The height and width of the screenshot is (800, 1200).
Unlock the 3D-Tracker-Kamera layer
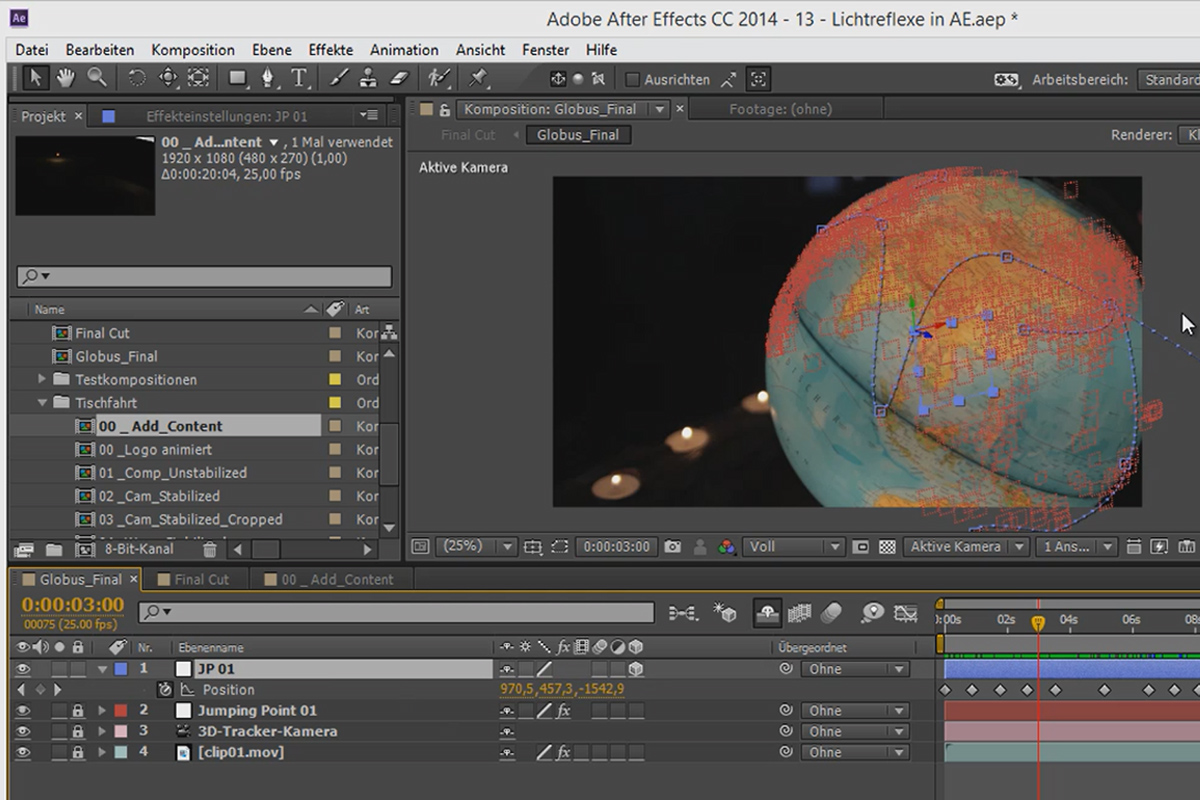pyautogui.click(x=77, y=731)
